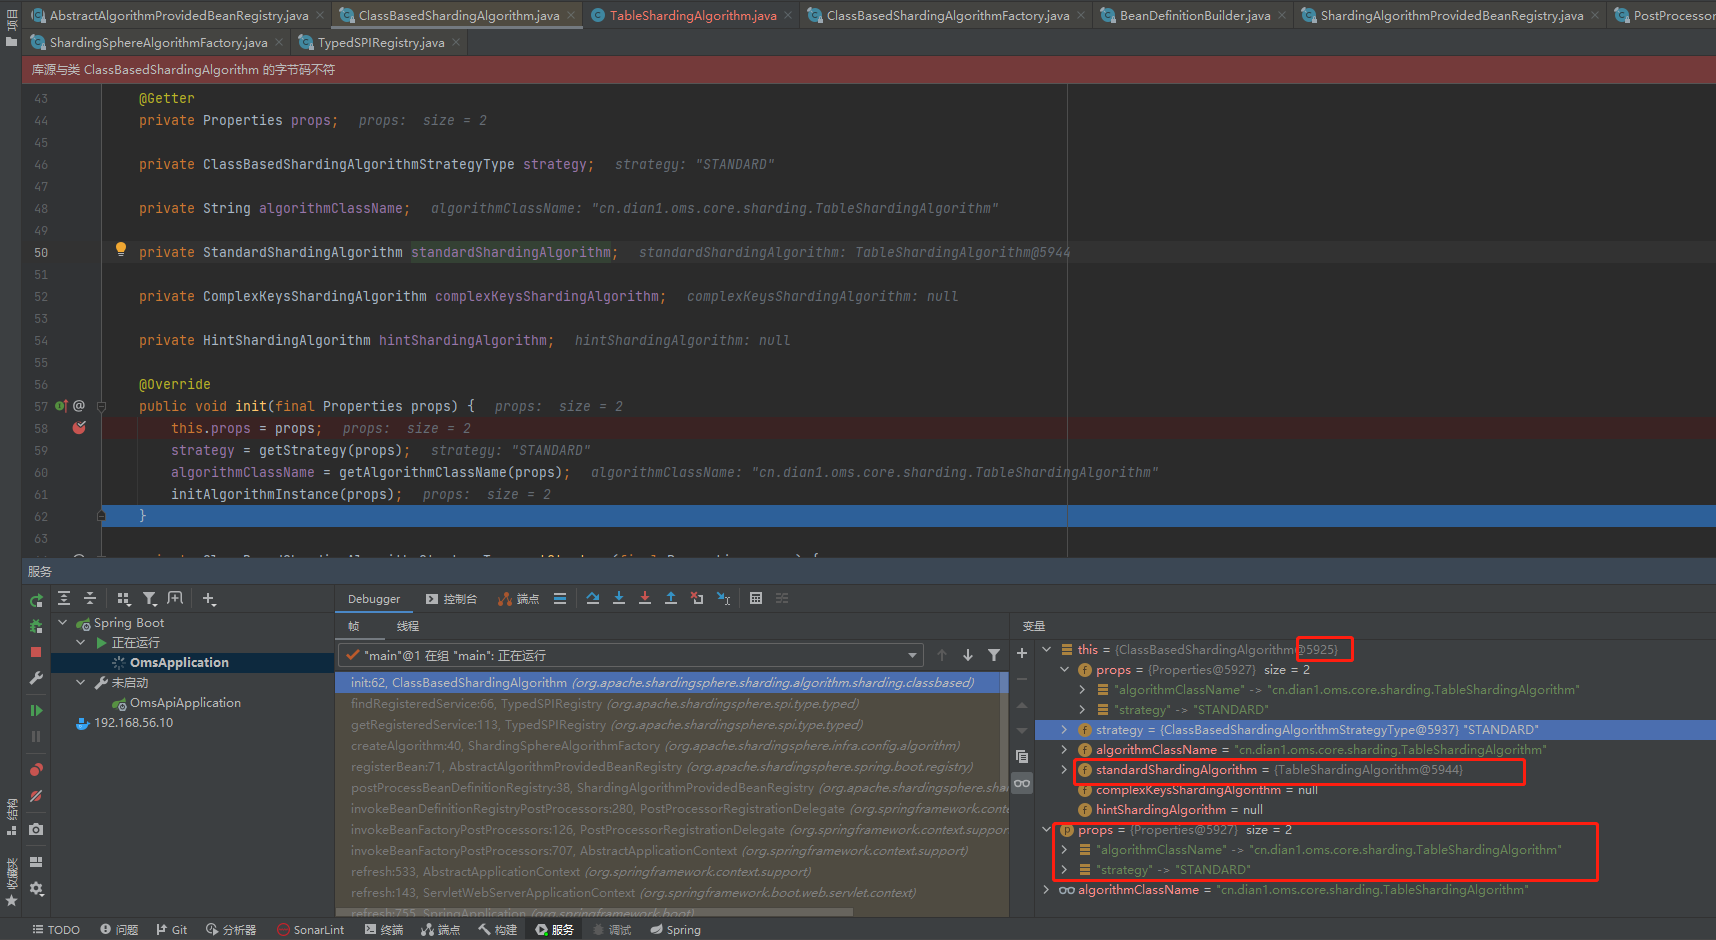Open the Spring tool window

pyautogui.click(x=675, y=929)
